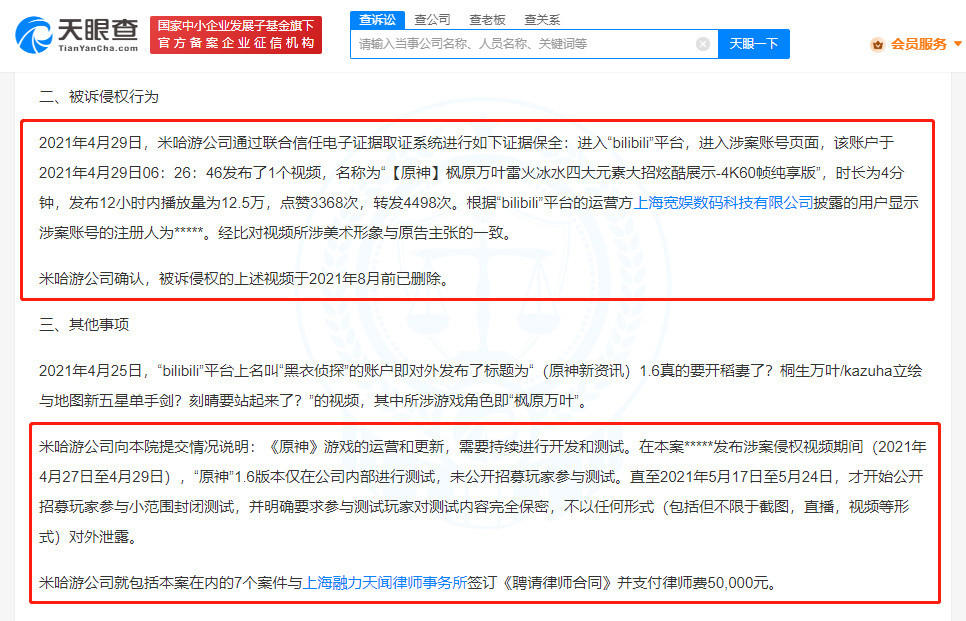Open 上海融力天闻律师事务所 link
966x621 pixels.
[x=385, y=582]
